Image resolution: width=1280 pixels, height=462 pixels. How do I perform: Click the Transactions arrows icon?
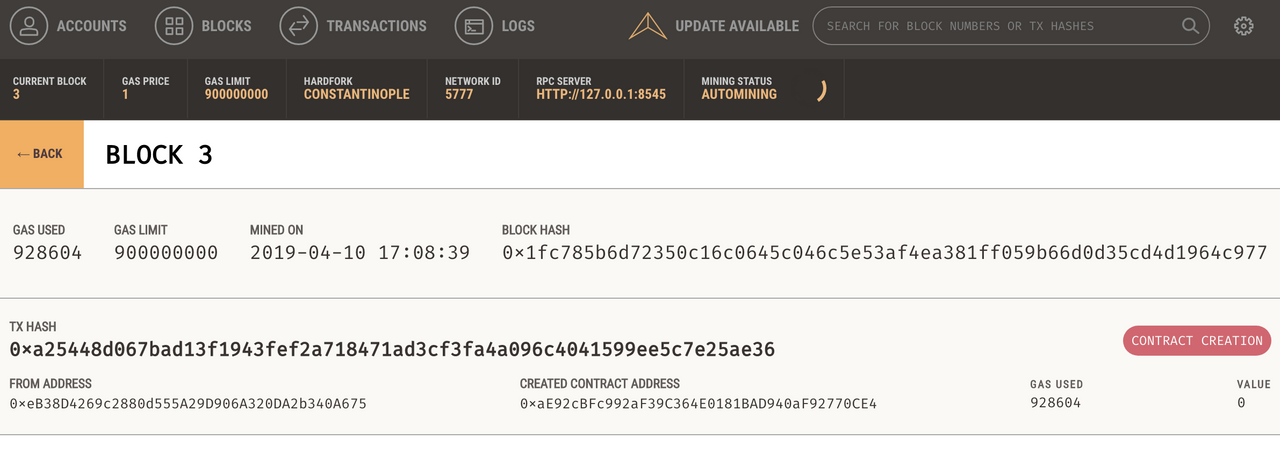click(x=299, y=26)
